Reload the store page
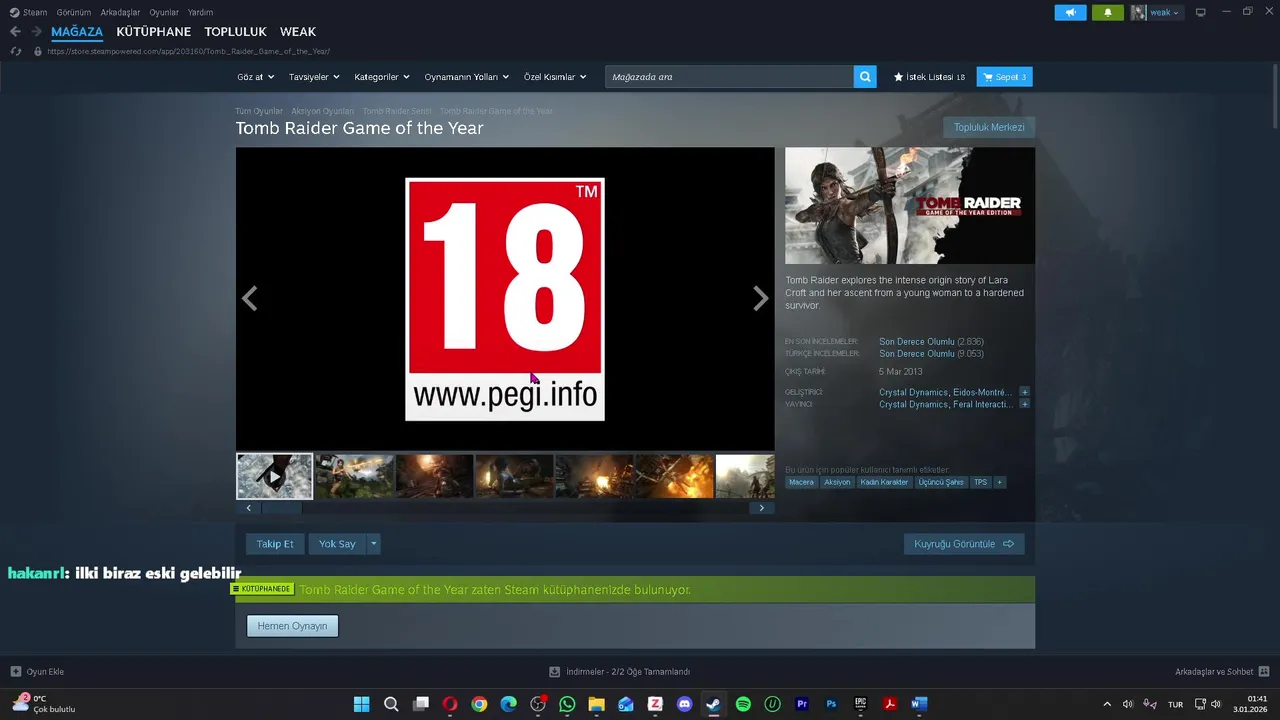 (x=15, y=51)
